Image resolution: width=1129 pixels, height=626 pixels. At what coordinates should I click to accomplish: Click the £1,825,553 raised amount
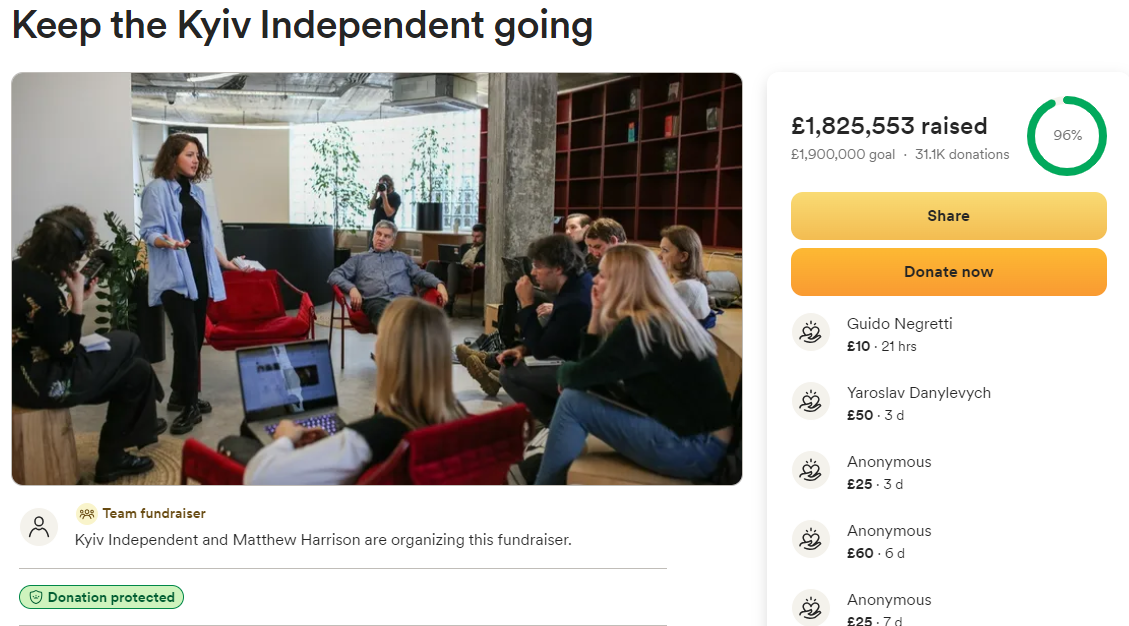(x=889, y=126)
